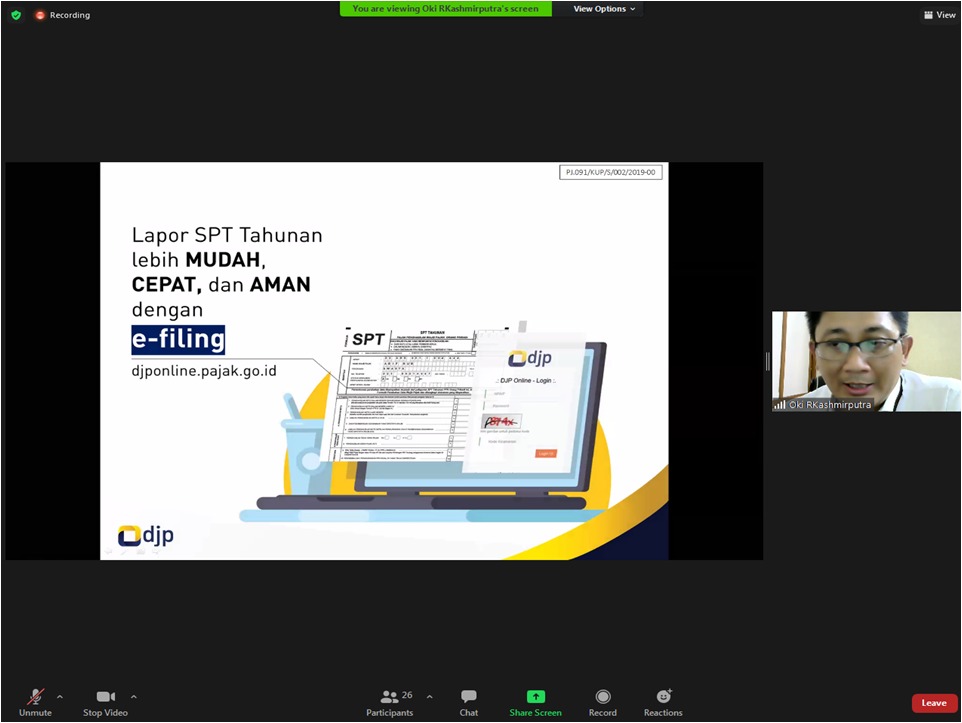Screen dimensions: 962x723
Task: Select Oki RKashmirputra's video thumbnail
Action: coord(866,361)
